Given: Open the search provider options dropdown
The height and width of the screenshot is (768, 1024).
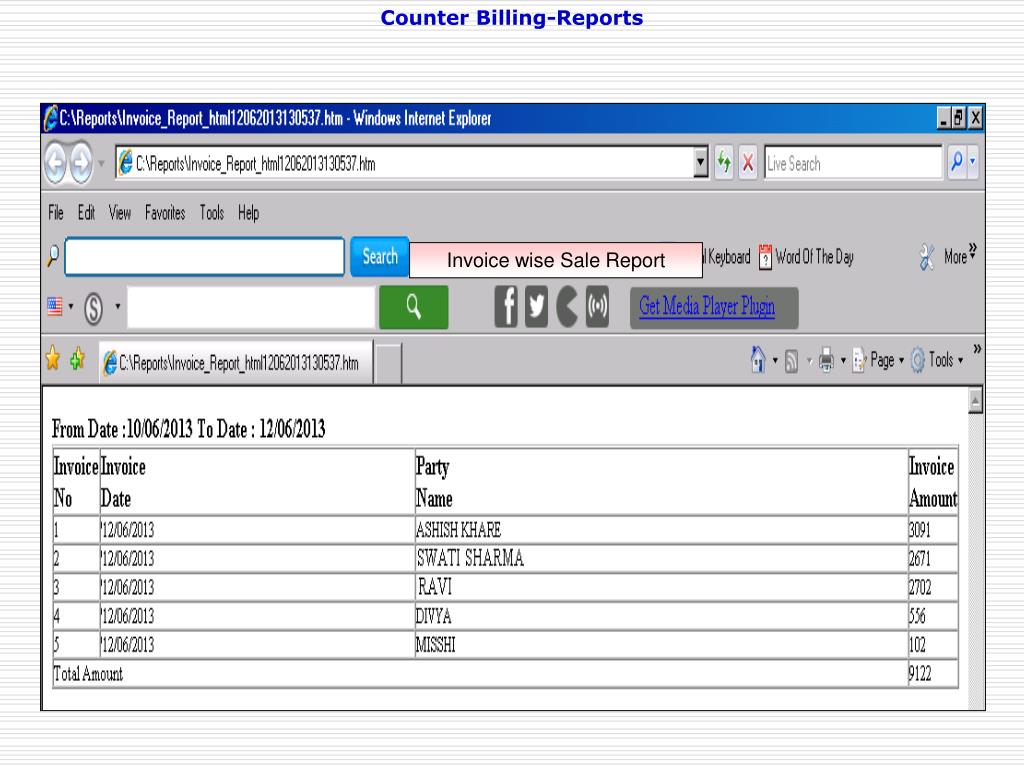Looking at the screenshot, I should point(972,161).
